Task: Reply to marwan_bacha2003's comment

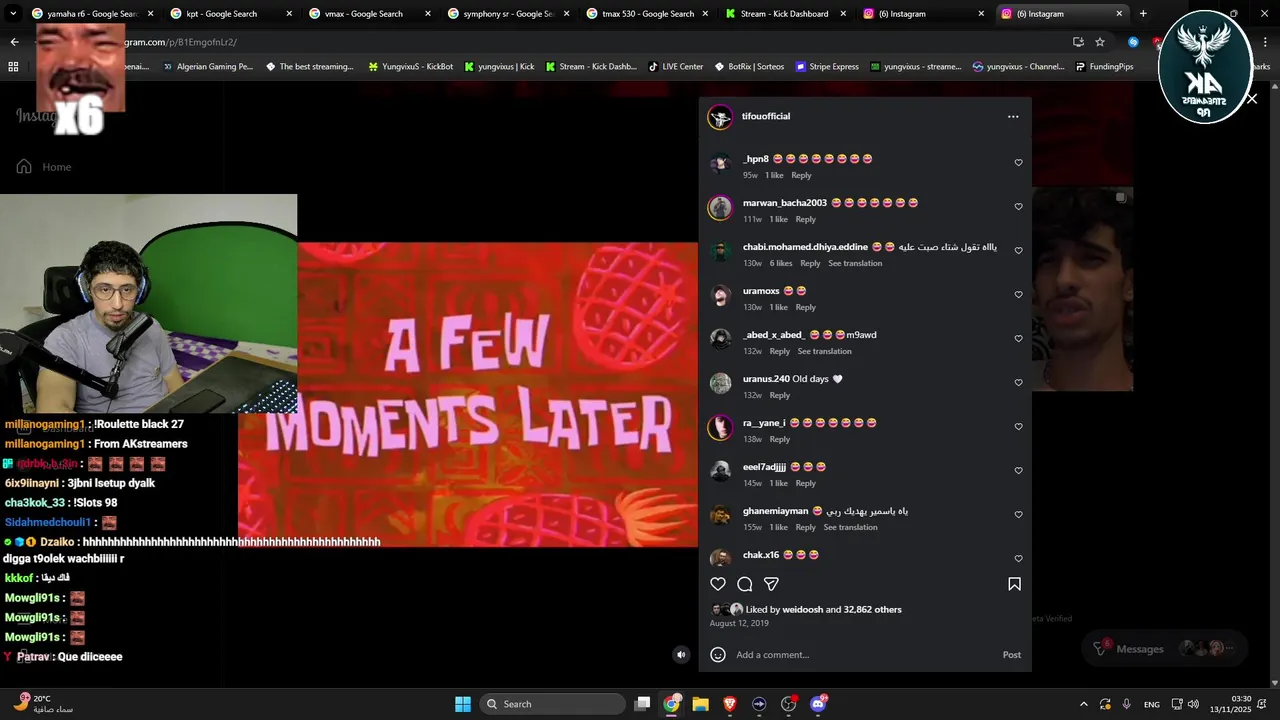Action: (805, 219)
